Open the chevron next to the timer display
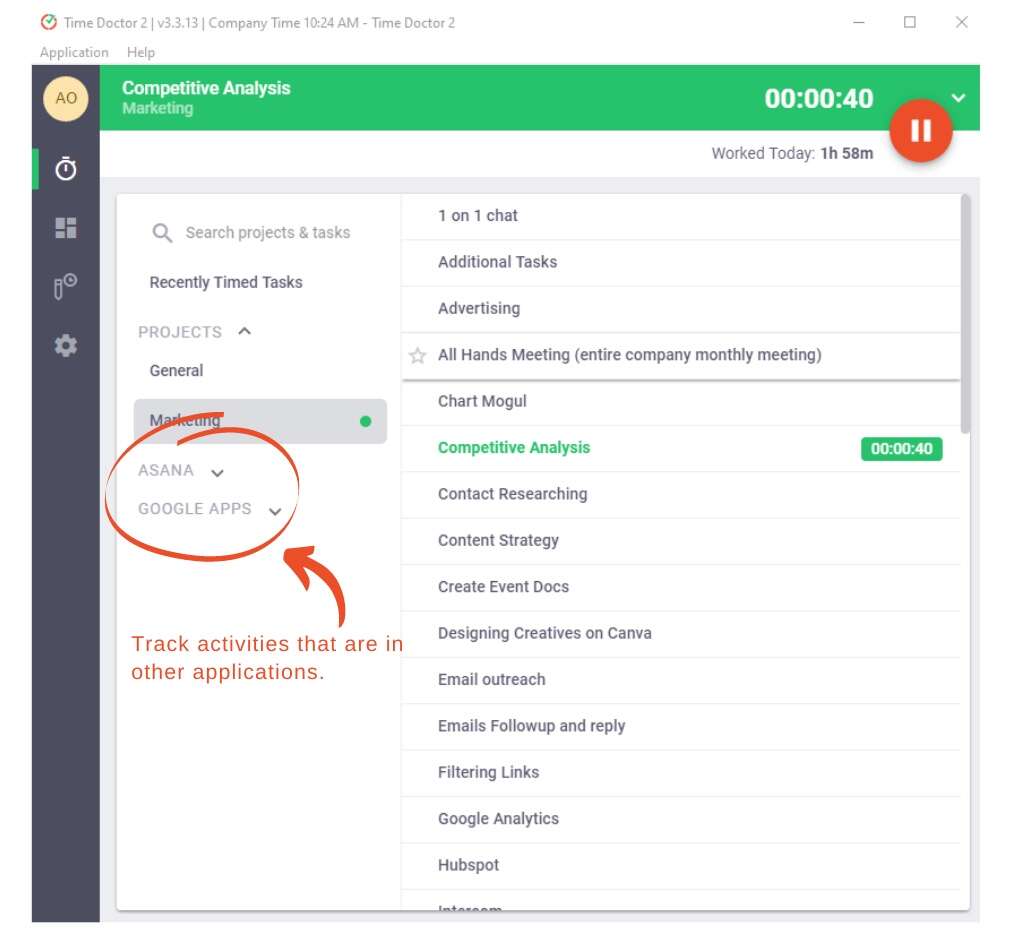The width and height of the screenshot is (1013, 936). [958, 99]
